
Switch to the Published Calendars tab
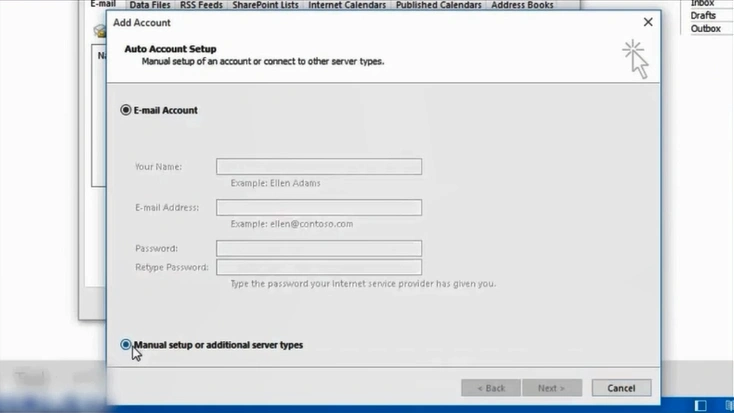[x=439, y=5]
